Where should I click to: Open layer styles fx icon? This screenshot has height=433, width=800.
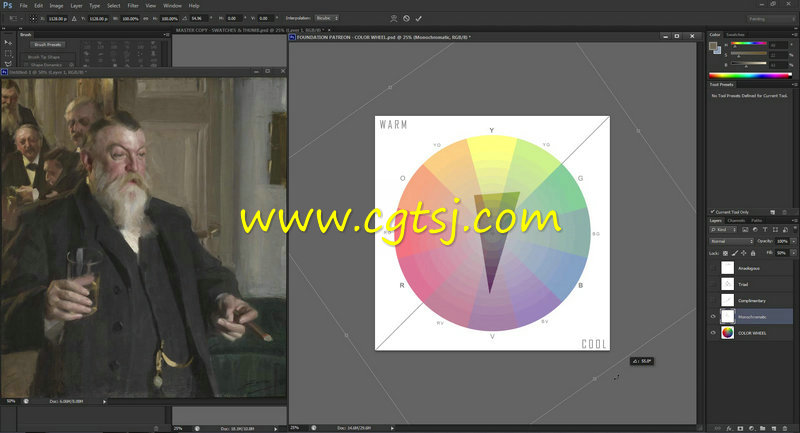click(x=729, y=428)
